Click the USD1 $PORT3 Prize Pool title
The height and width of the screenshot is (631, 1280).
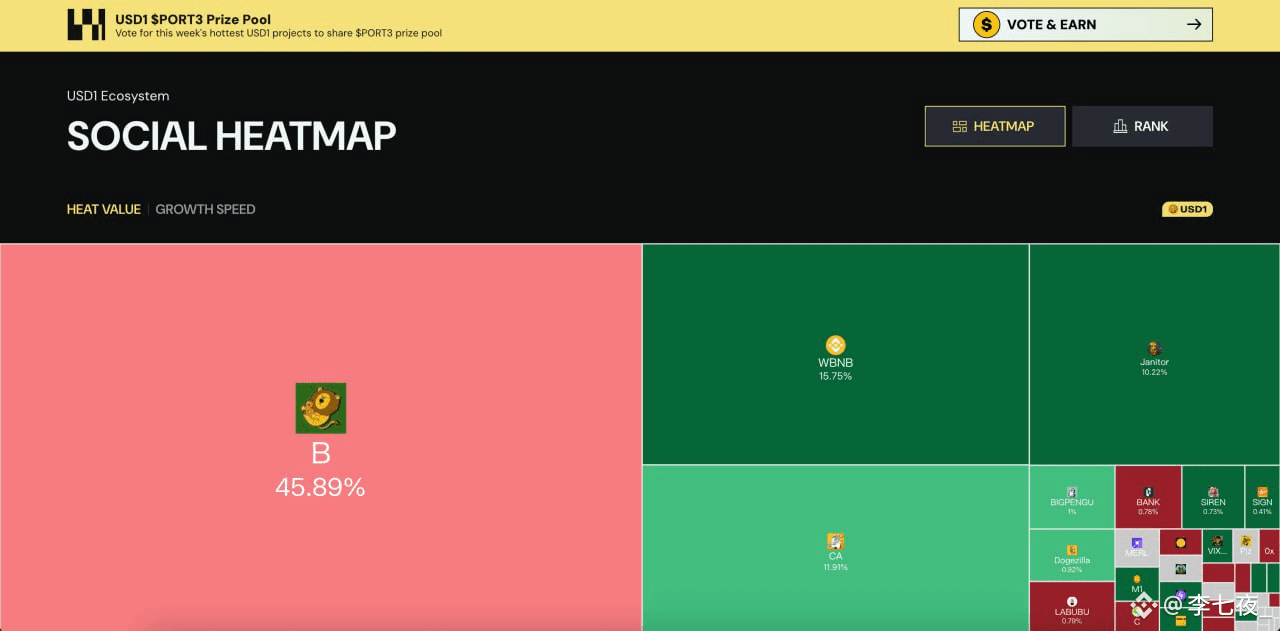tap(193, 19)
